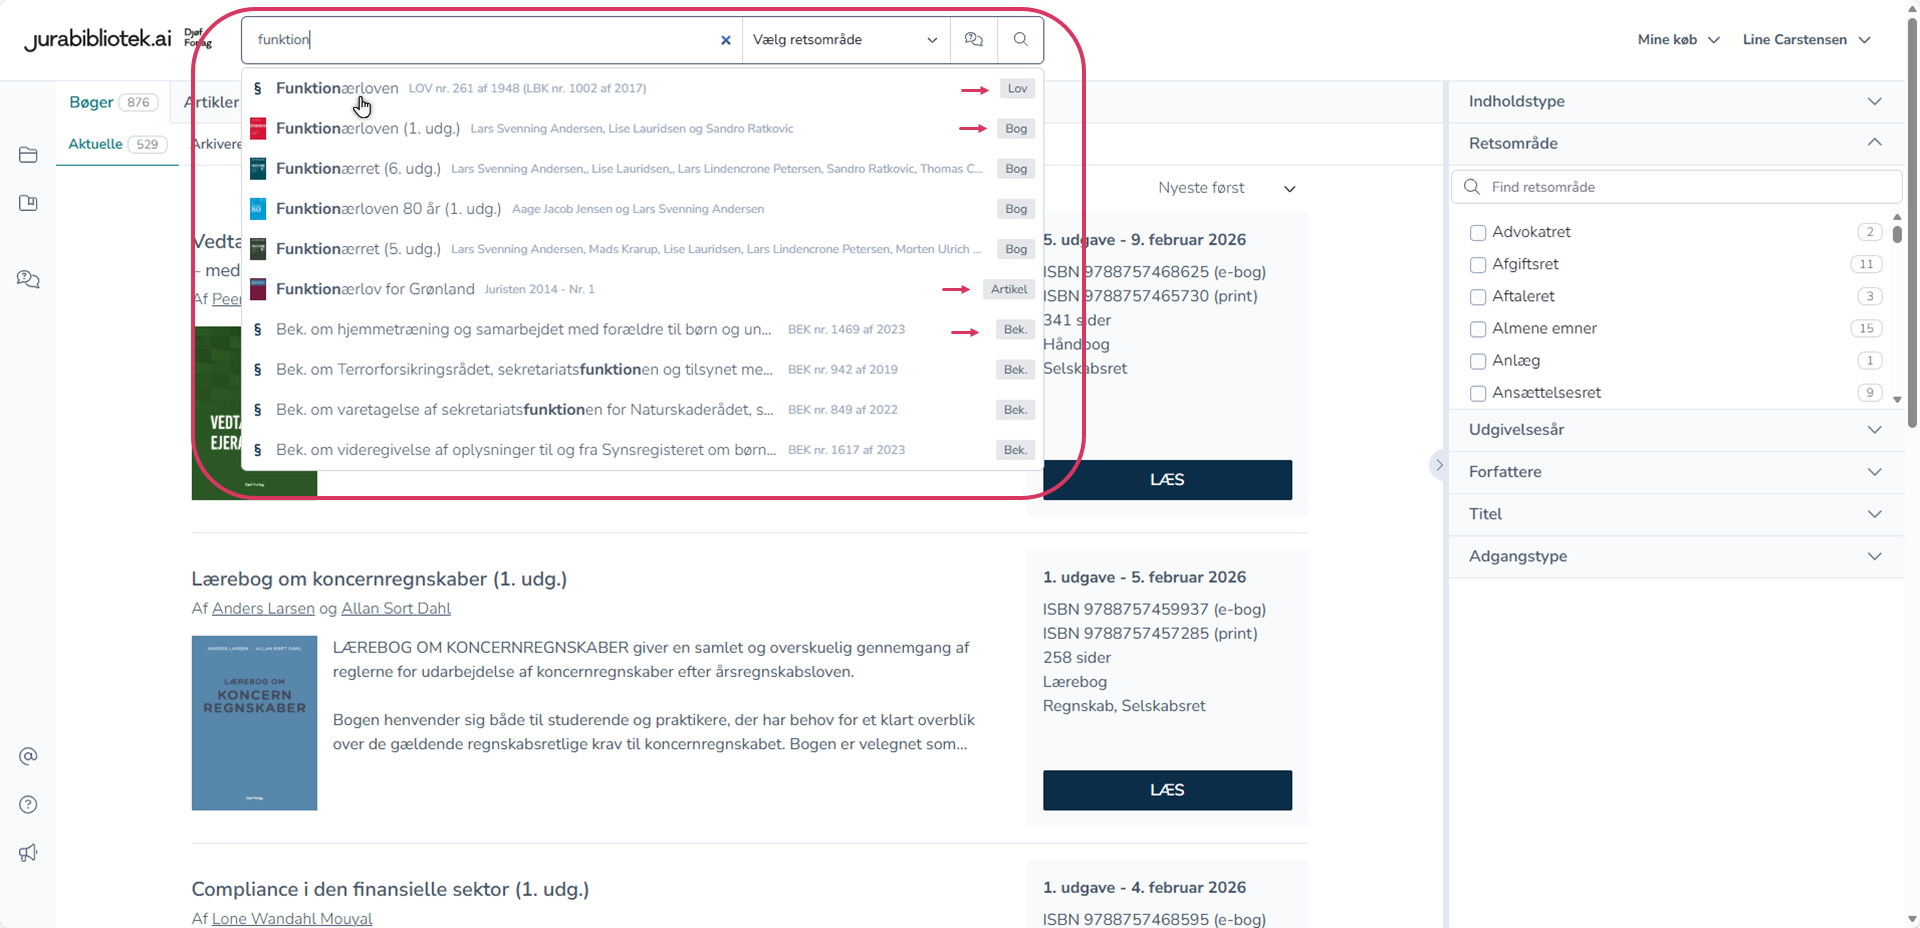Check the Advokatret checkbox

(1478, 233)
